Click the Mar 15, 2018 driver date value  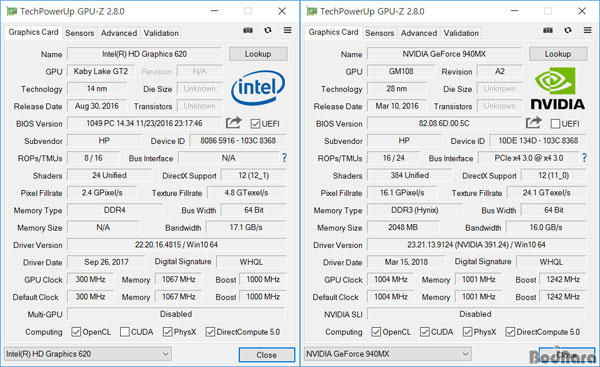click(406, 262)
